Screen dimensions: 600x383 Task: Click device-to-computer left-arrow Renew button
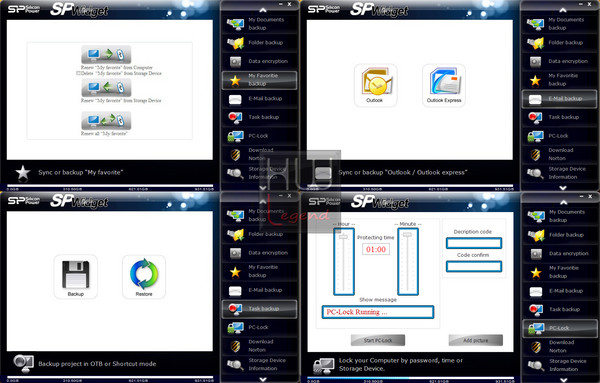[106, 88]
